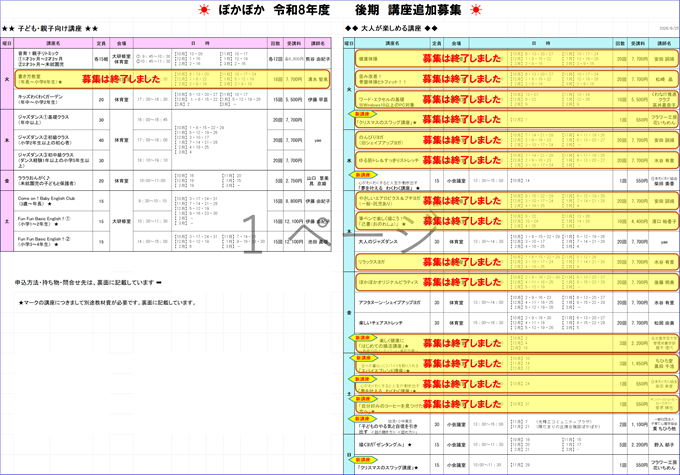Image resolution: width=680 pixels, height=475 pixels.
Task: Click the closed banner over 'のんびりヨガ'
Action: pos(517,140)
